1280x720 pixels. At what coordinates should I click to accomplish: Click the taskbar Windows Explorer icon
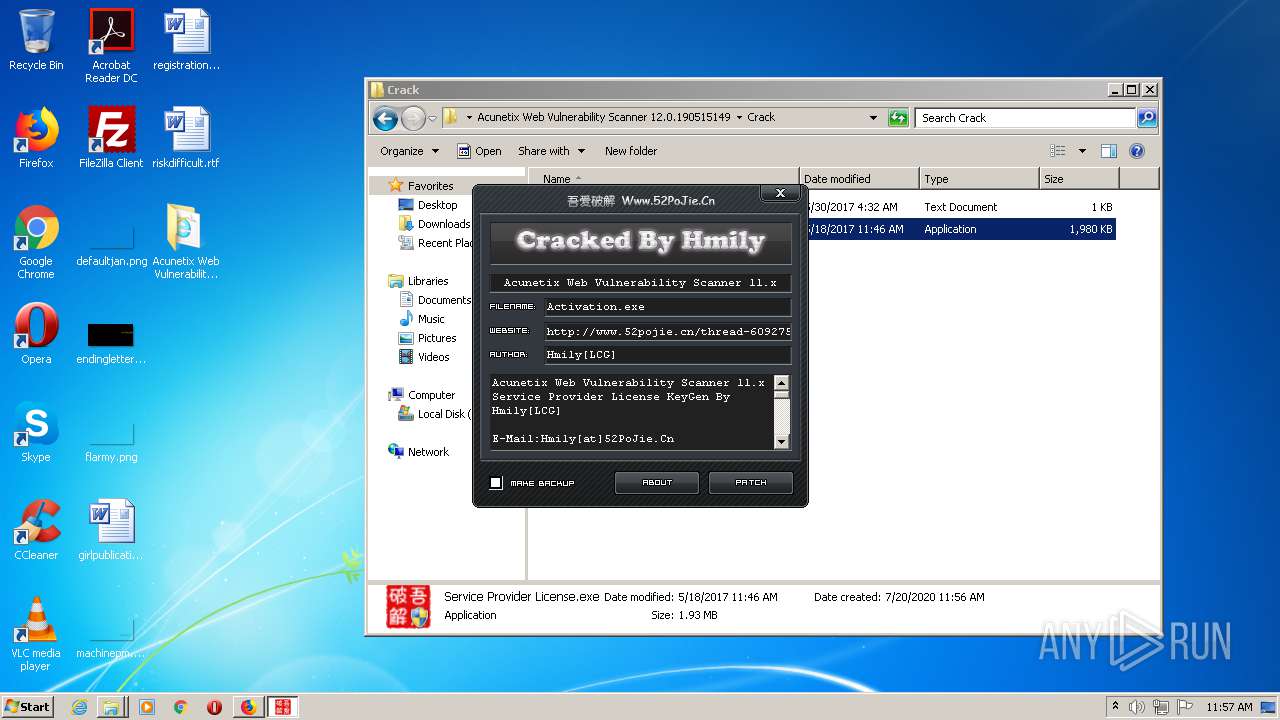pos(111,707)
